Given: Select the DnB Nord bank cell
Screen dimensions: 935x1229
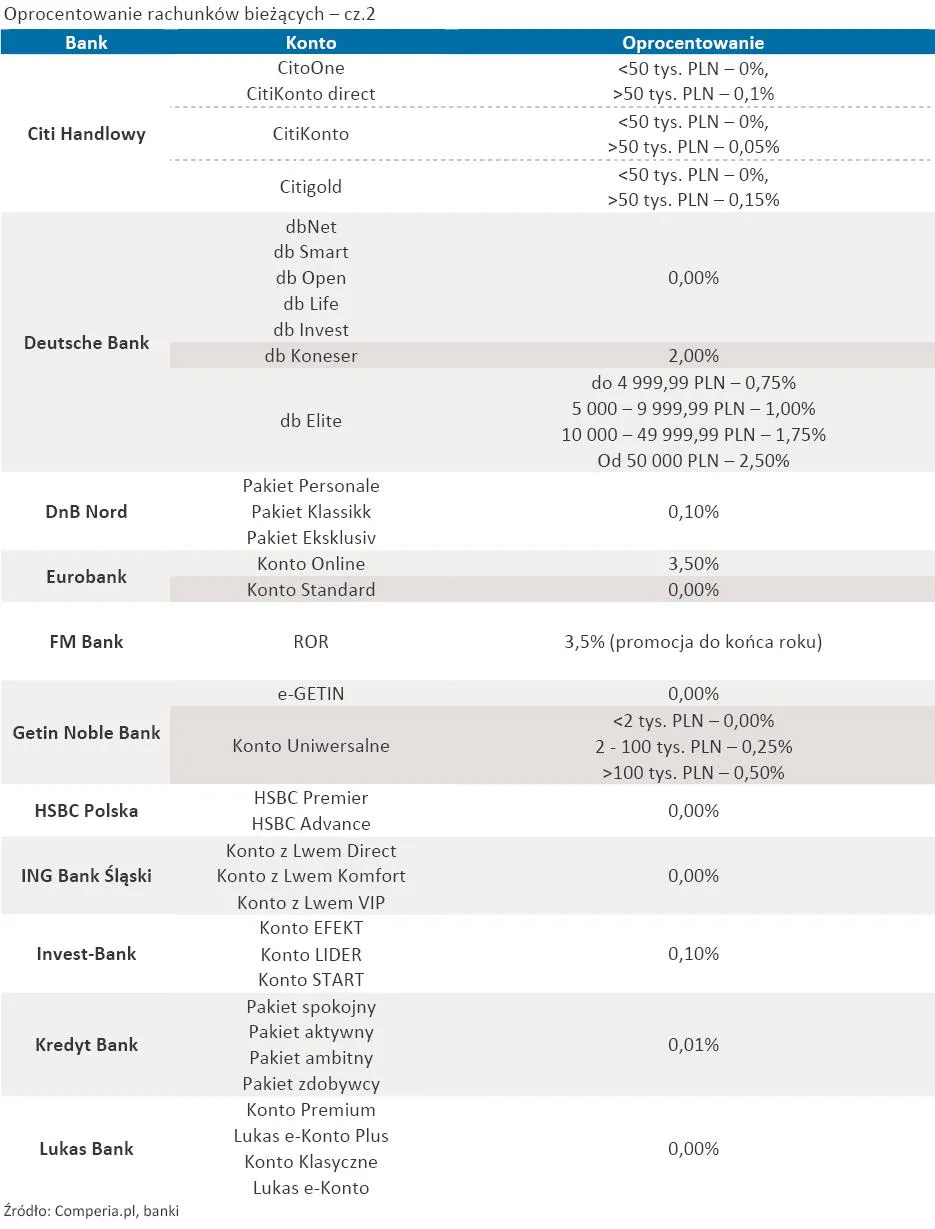Looking at the screenshot, I should tap(86, 512).
